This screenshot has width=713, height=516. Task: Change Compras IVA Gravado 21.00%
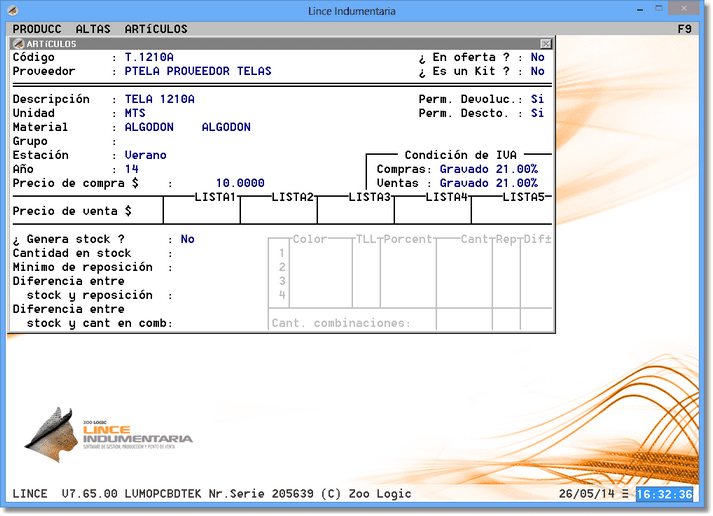tap(488, 169)
